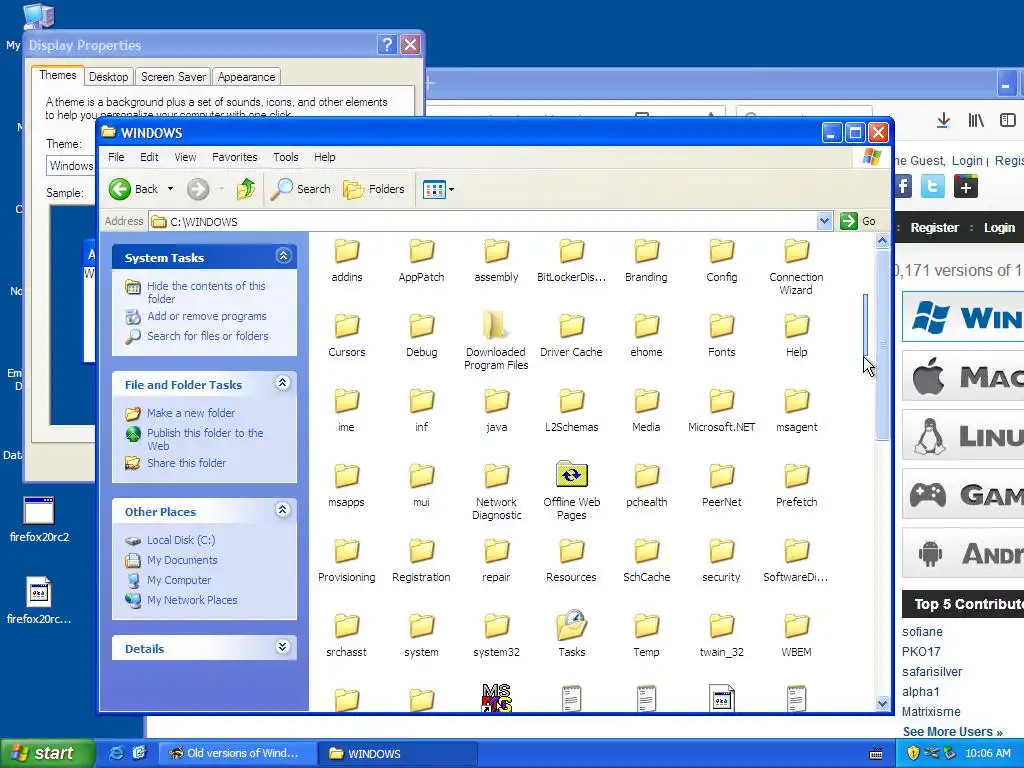Select the Tasks scheduled folder icon
The height and width of the screenshot is (768, 1024).
pyautogui.click(x=571, y=625)
